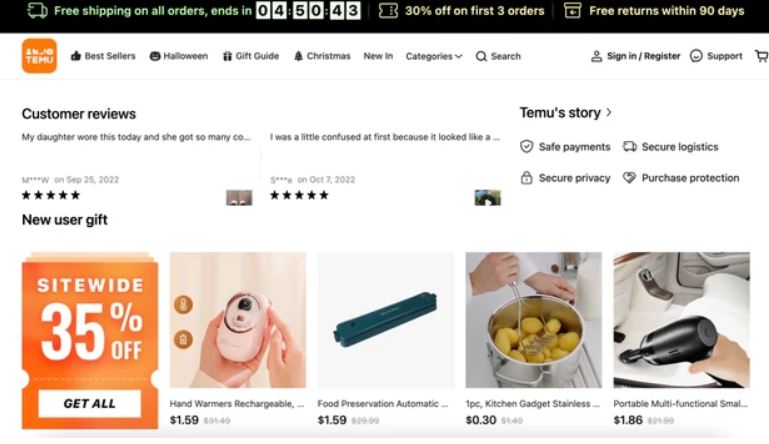Click the Secure privacy lock icon
This screenshot has width=769, height=444.
point(527,178)
